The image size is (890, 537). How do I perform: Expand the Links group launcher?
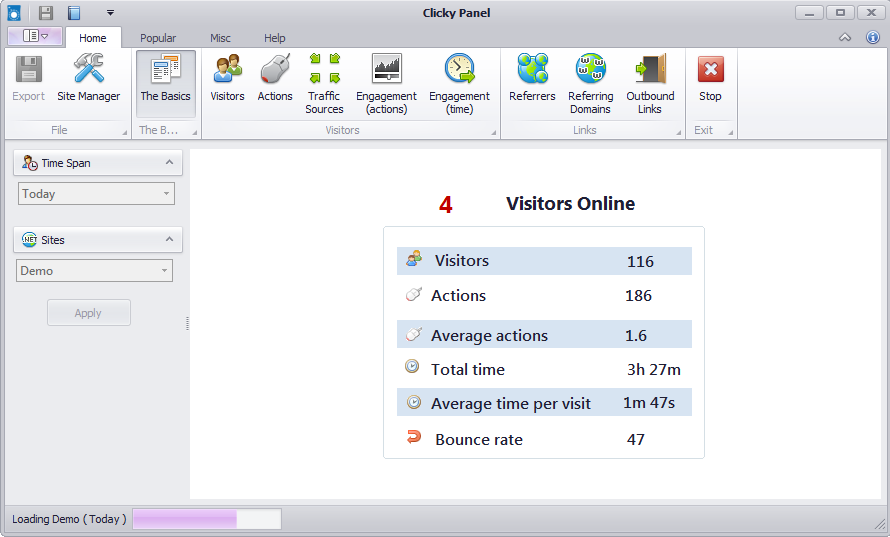click(678, 132)
